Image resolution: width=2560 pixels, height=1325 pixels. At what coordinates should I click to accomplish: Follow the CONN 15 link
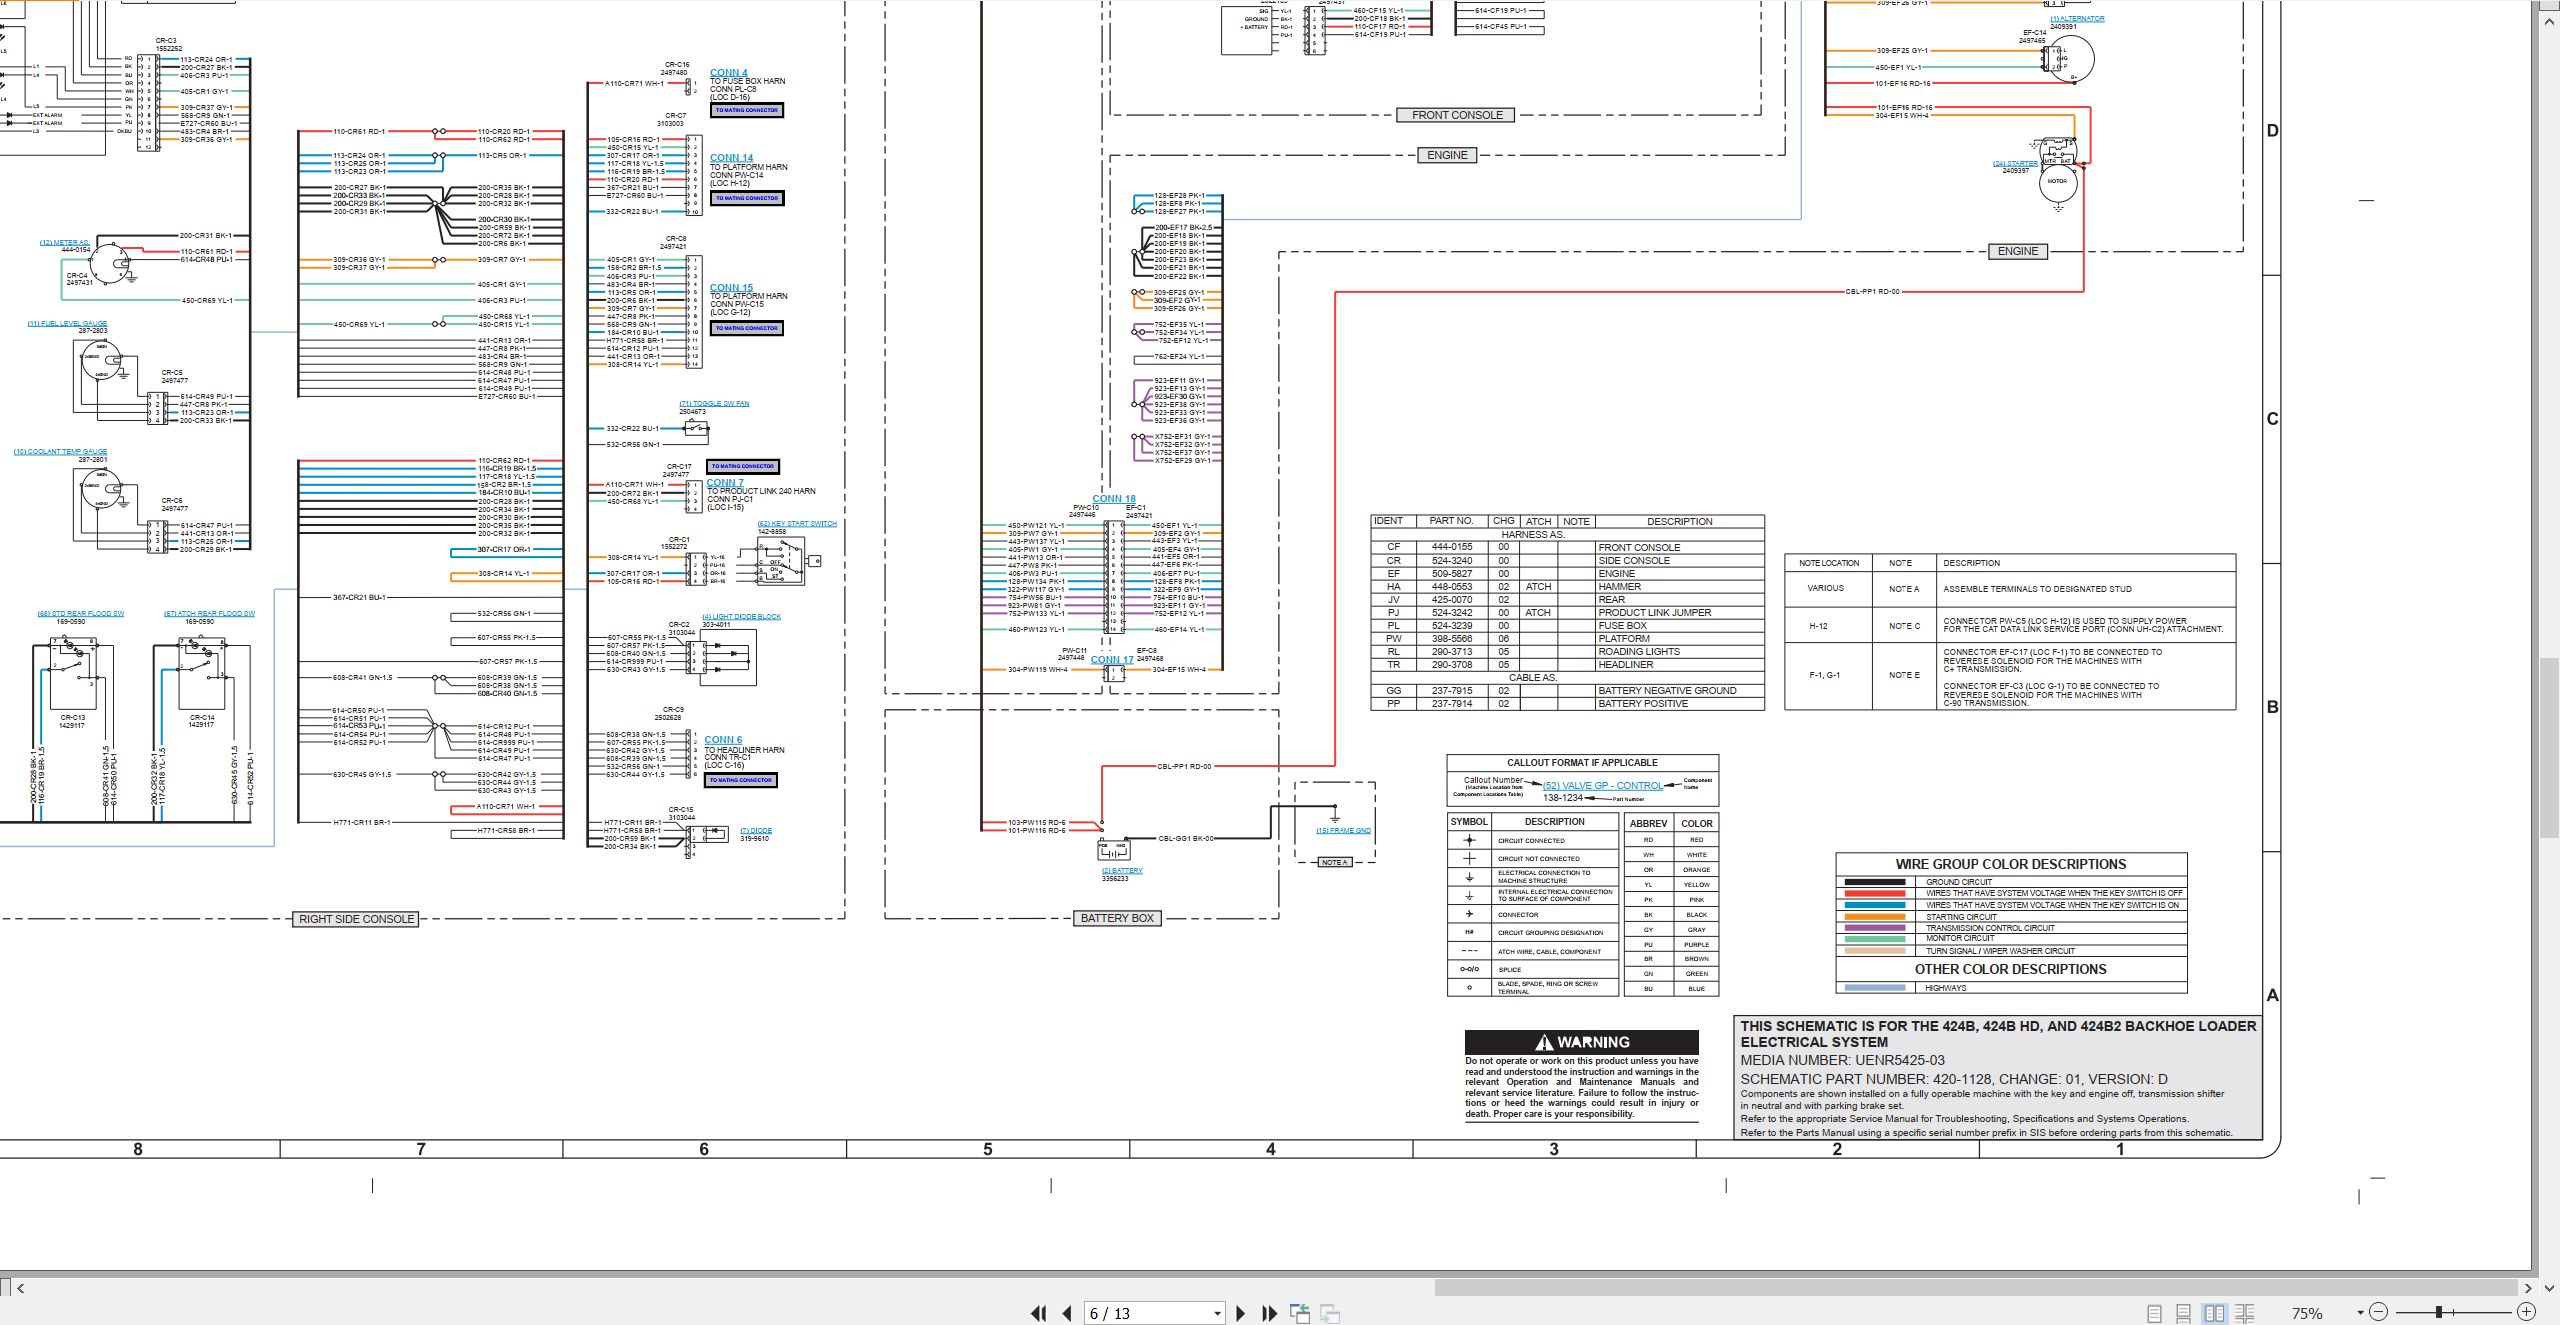pyautogui.click(x=732, y=288)
